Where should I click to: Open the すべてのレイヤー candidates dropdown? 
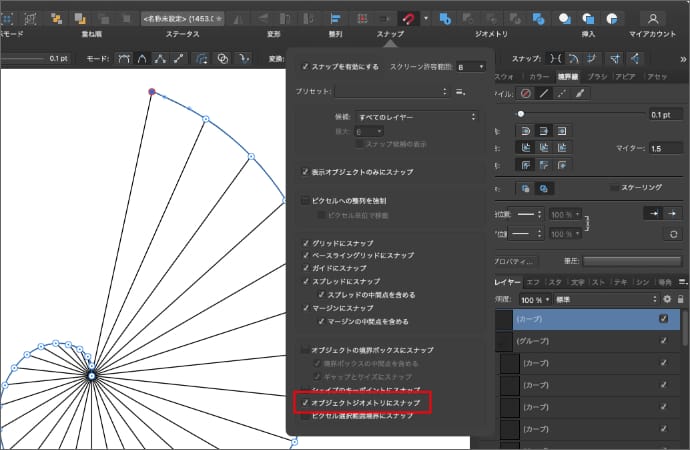pyautogui.click(x=418, y=117)
